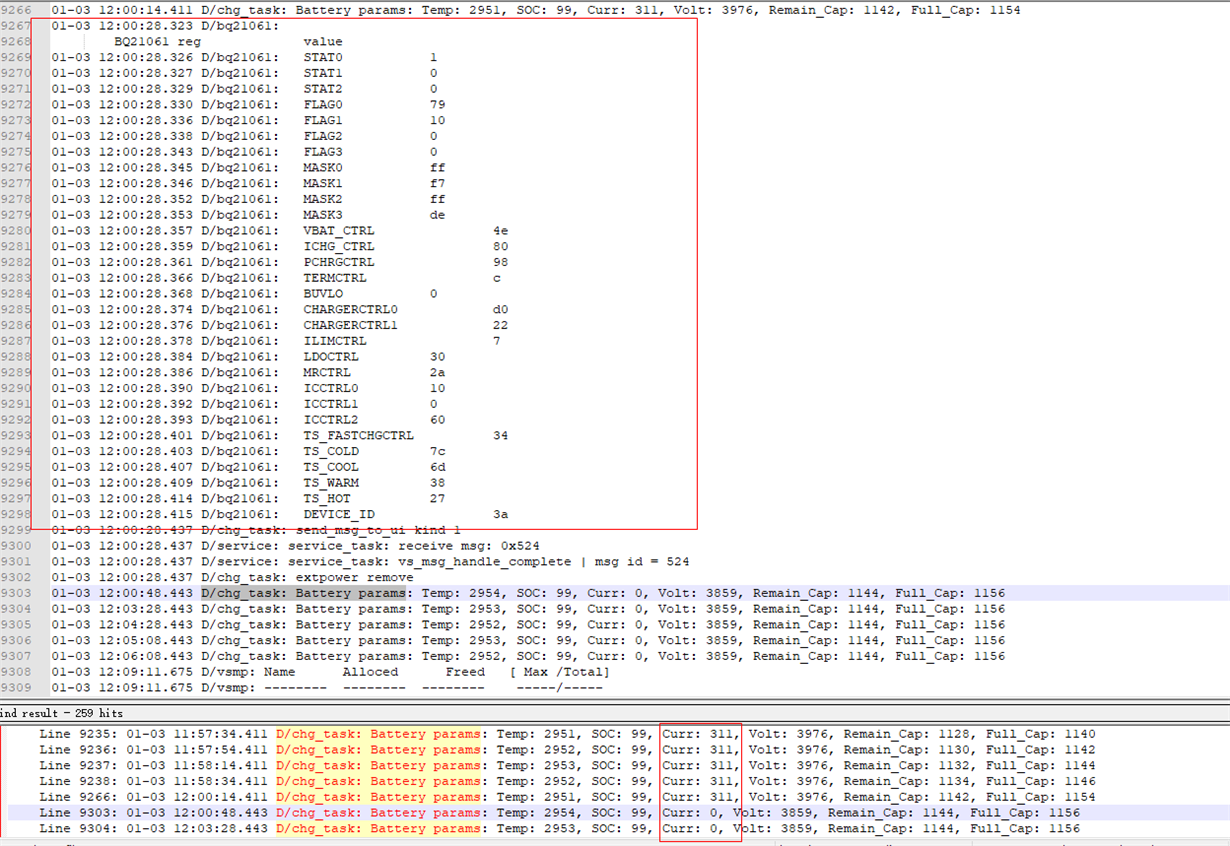Click the STAT1 register line
The width and height of the screenshot is (1230, 846).
tap(244, 74)
